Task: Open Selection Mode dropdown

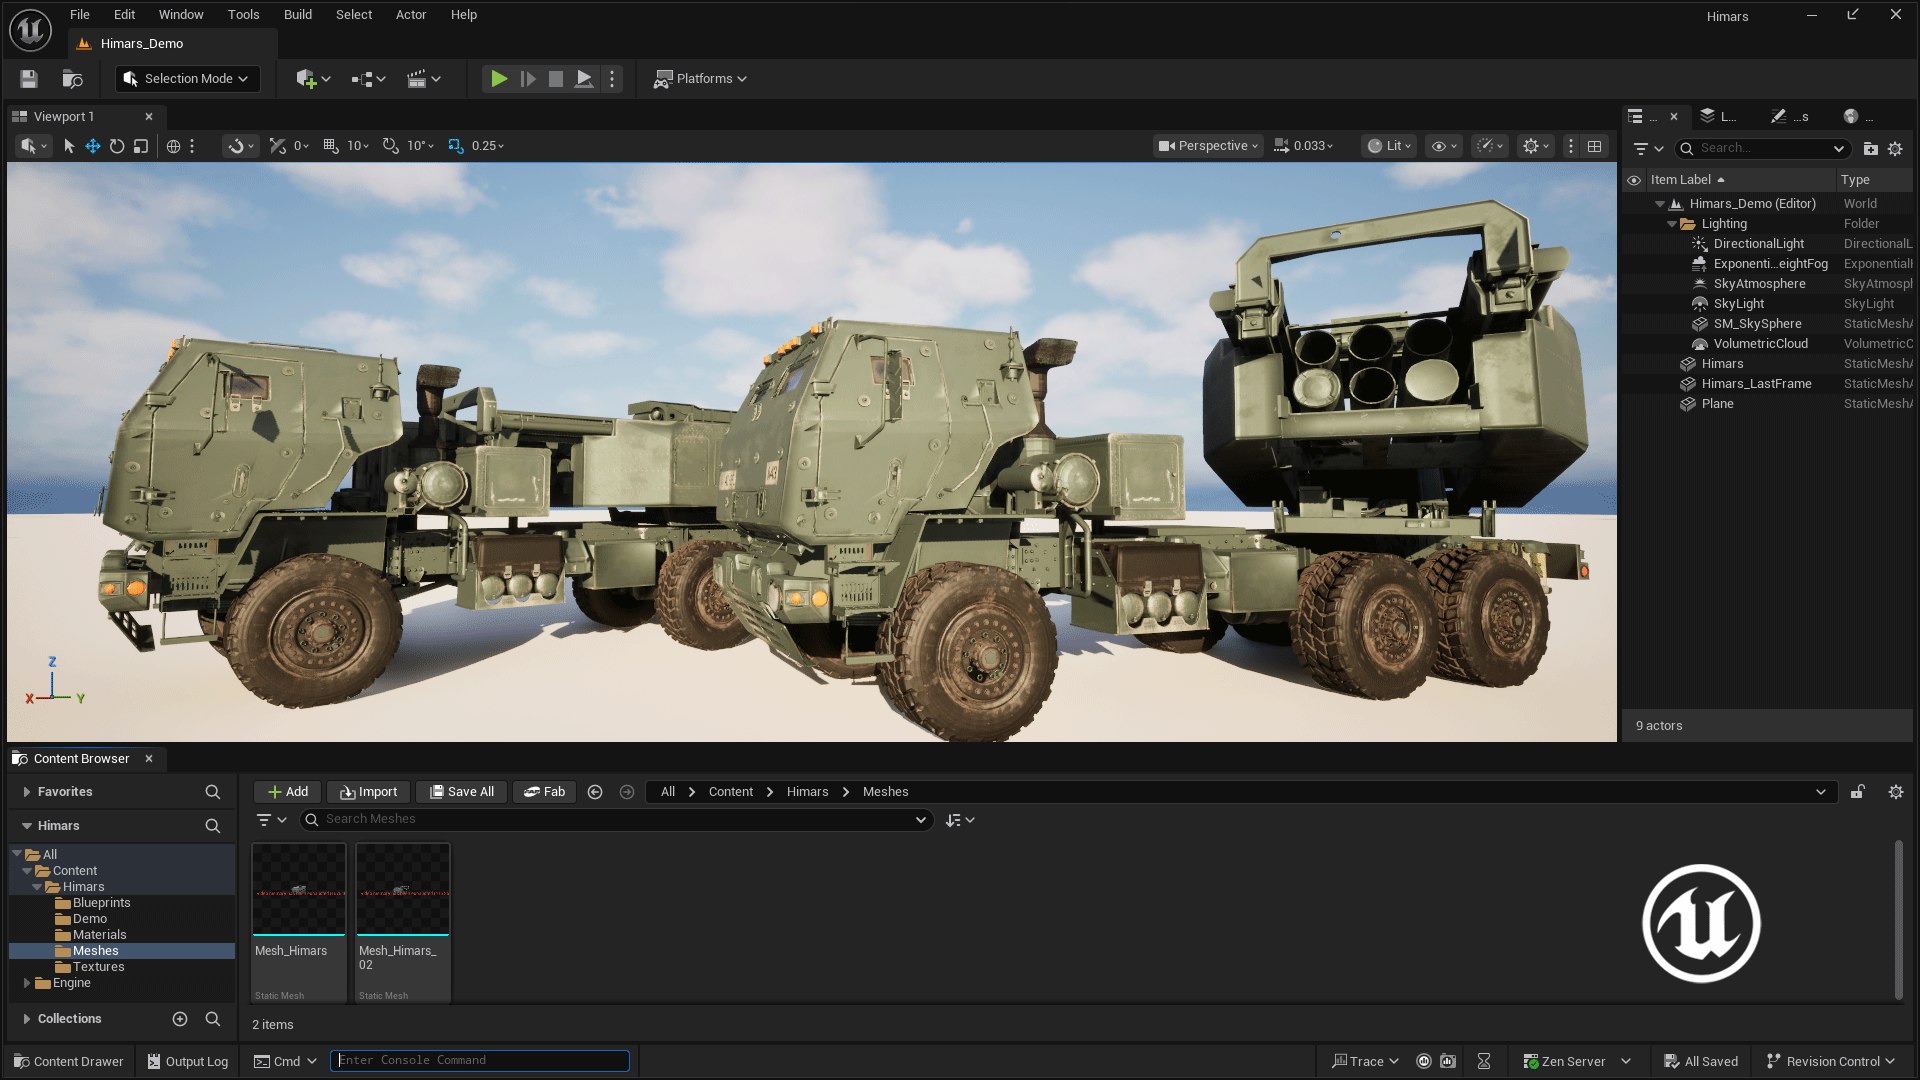Action: click(x=188, y=79)
